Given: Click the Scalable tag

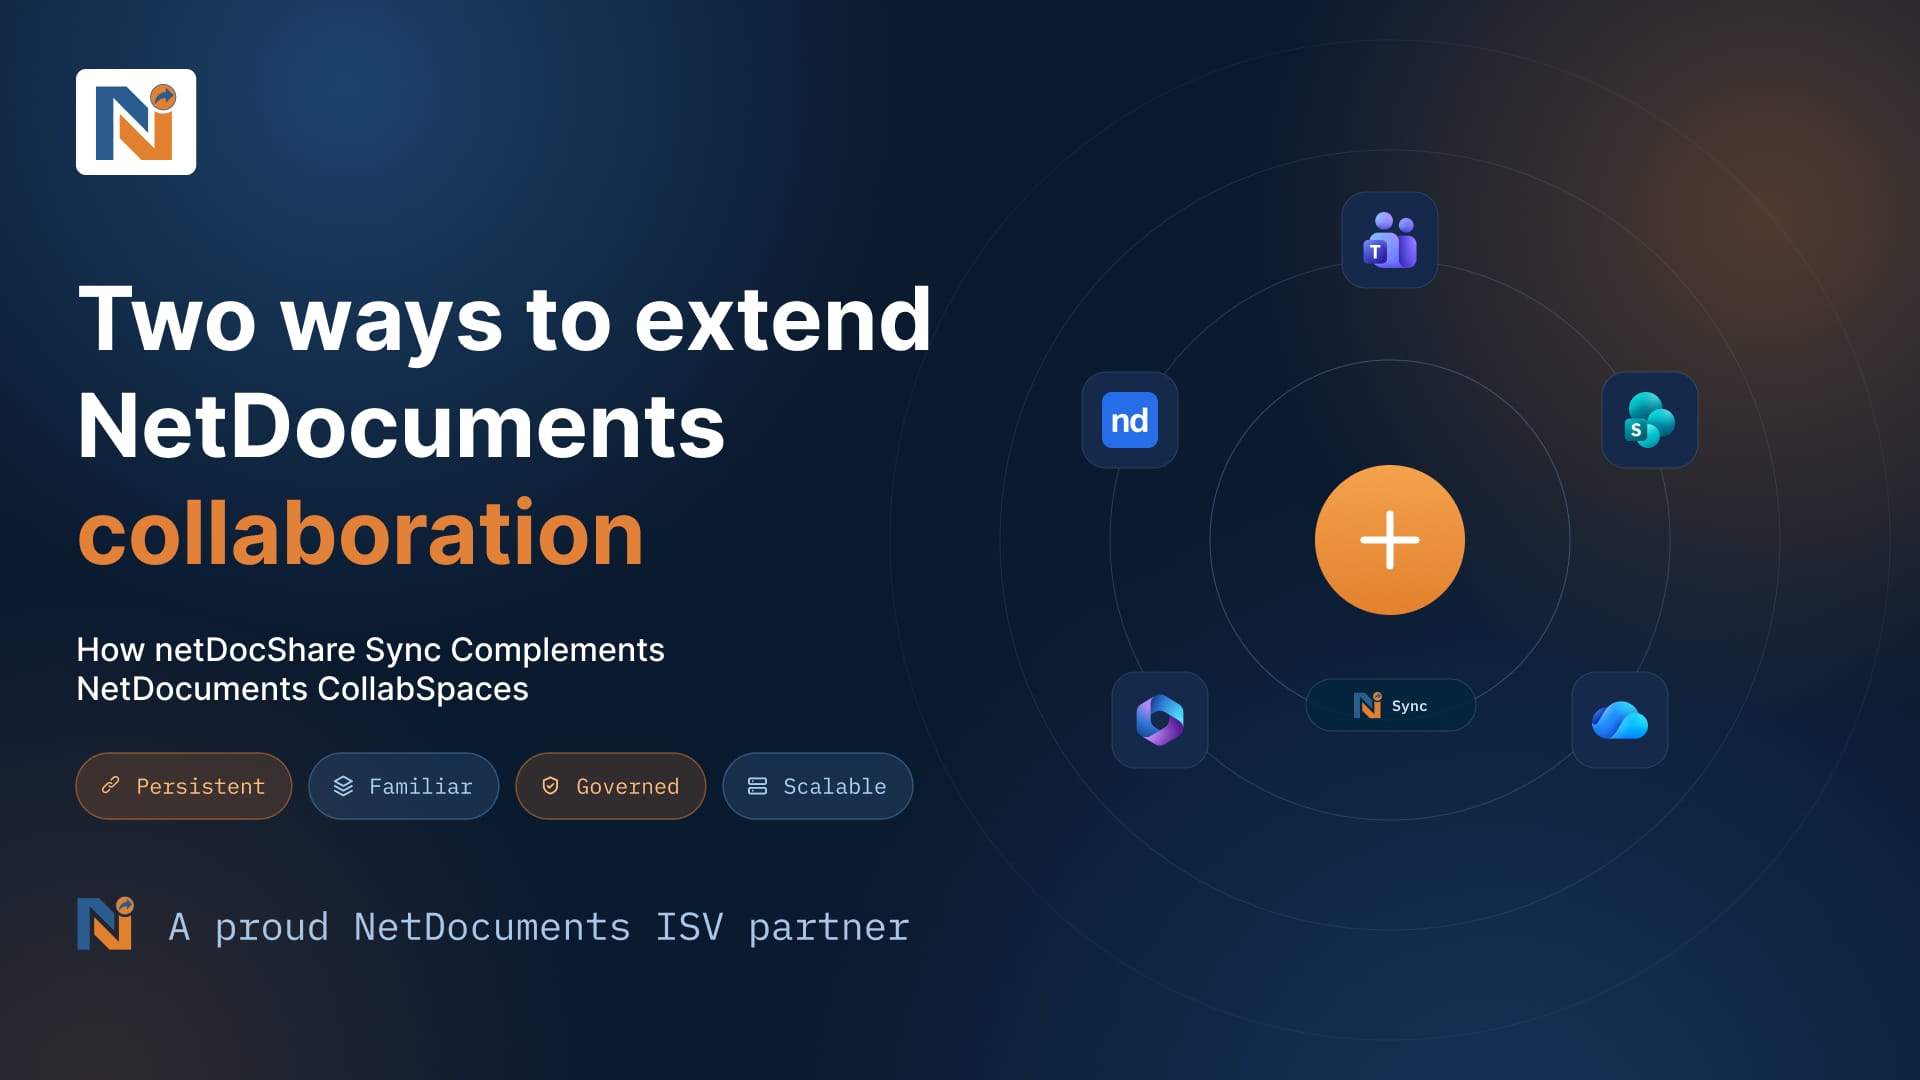Looking at the screenshot, I should (818, 786).
